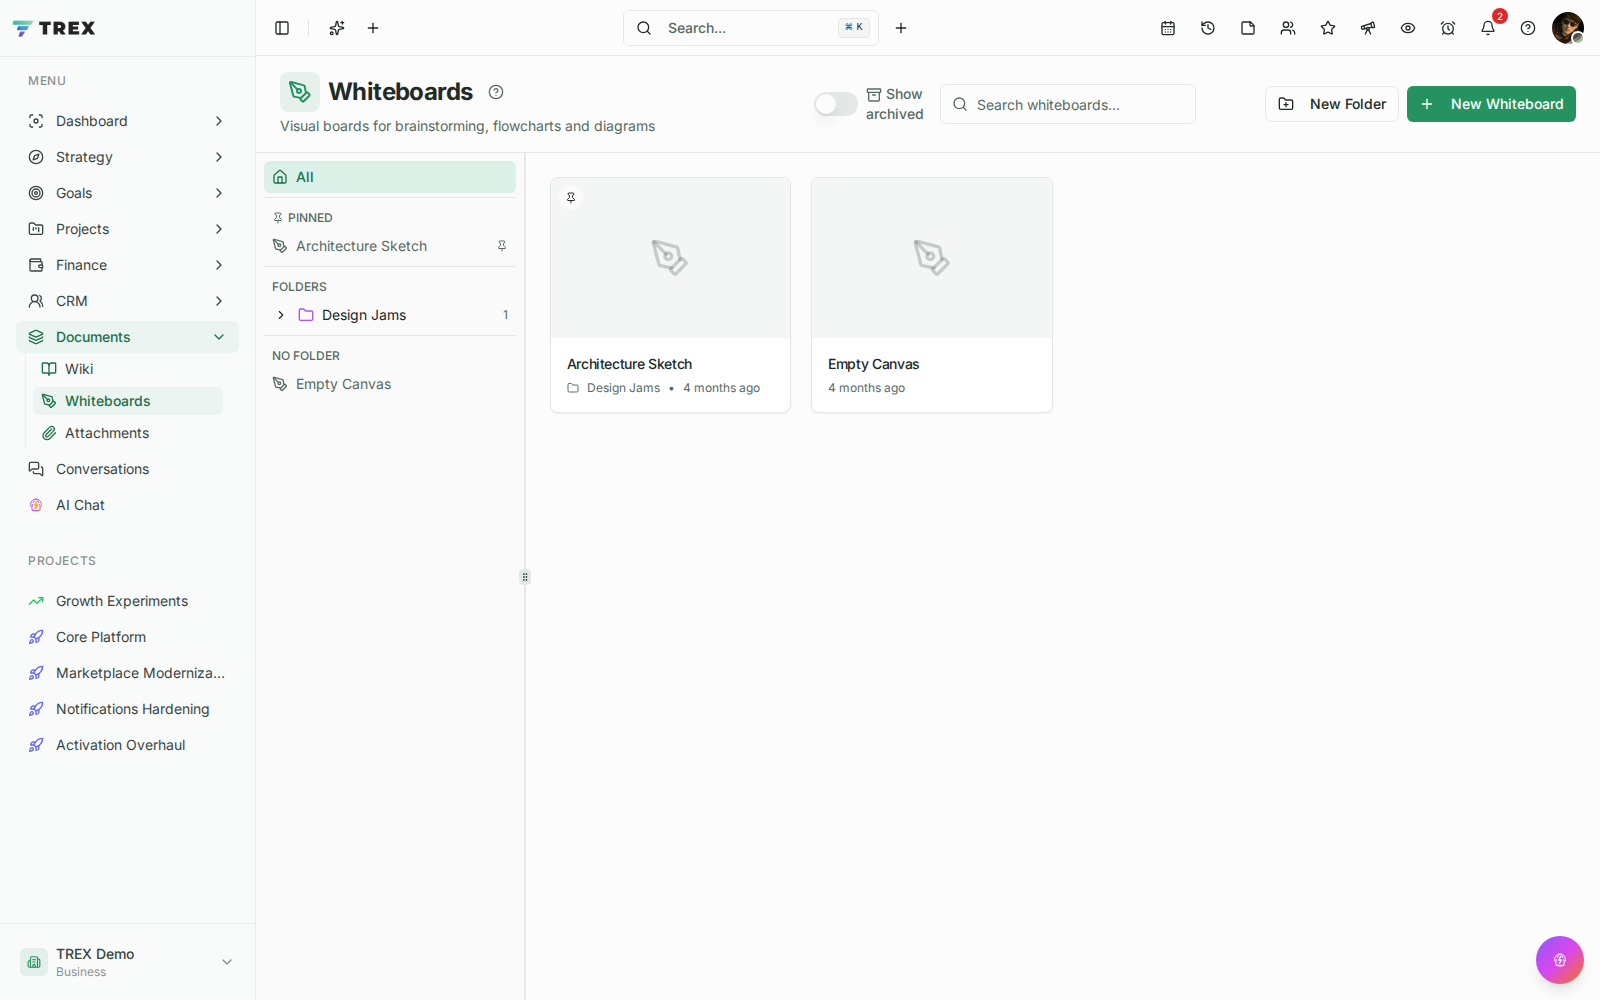The width and height of the screenshot is (1600, 1000).
Task: Open AI Chat in the sidebar
Action: point(128,505)
